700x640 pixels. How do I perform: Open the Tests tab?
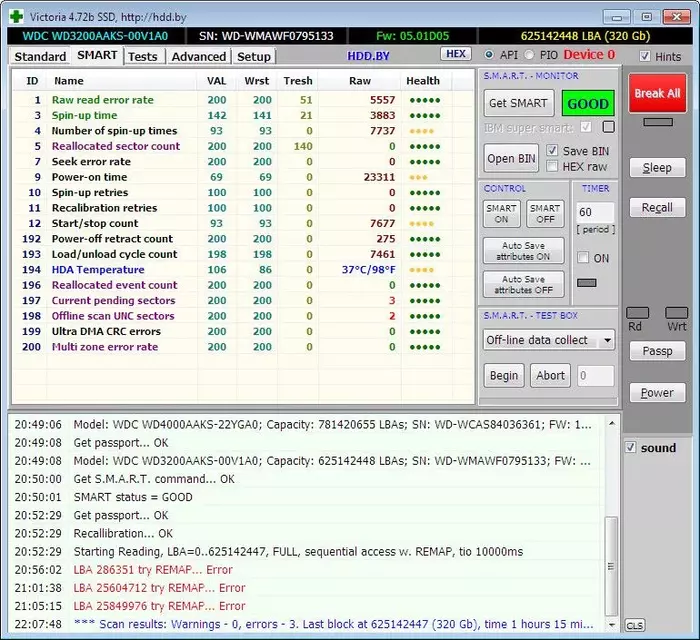coord(143,57)
